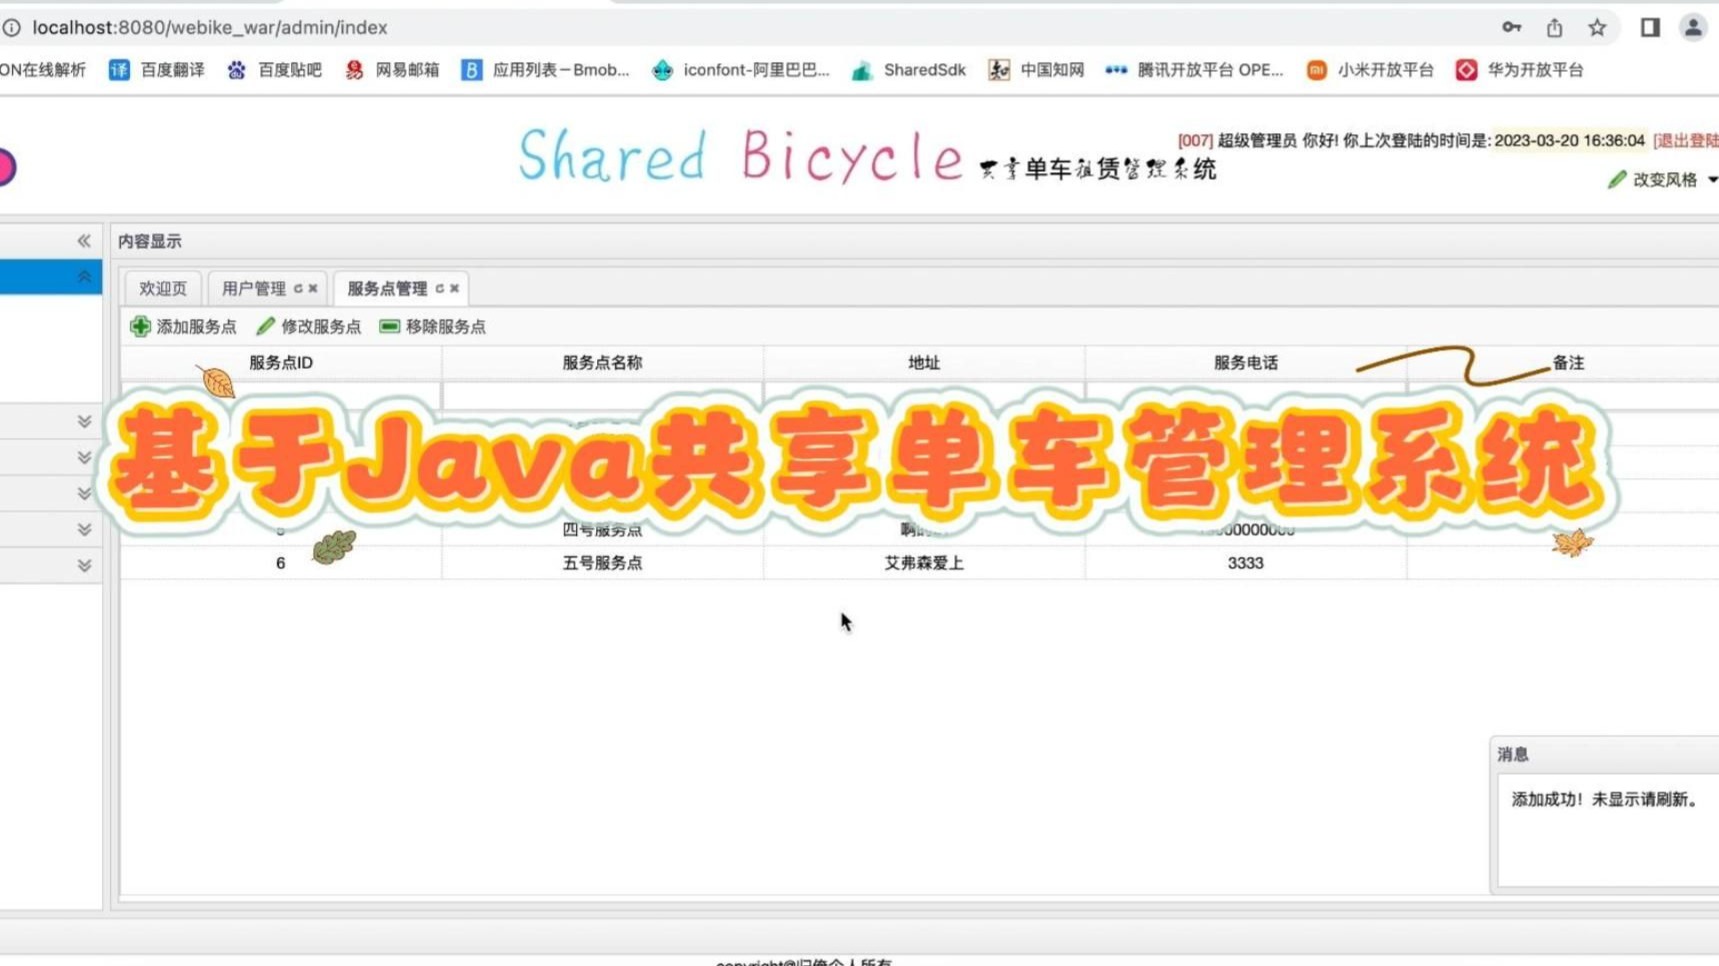This screenshot has width=1719, height=966.
Task: Select the 五号服务点 table row
Action: [601, 562]
